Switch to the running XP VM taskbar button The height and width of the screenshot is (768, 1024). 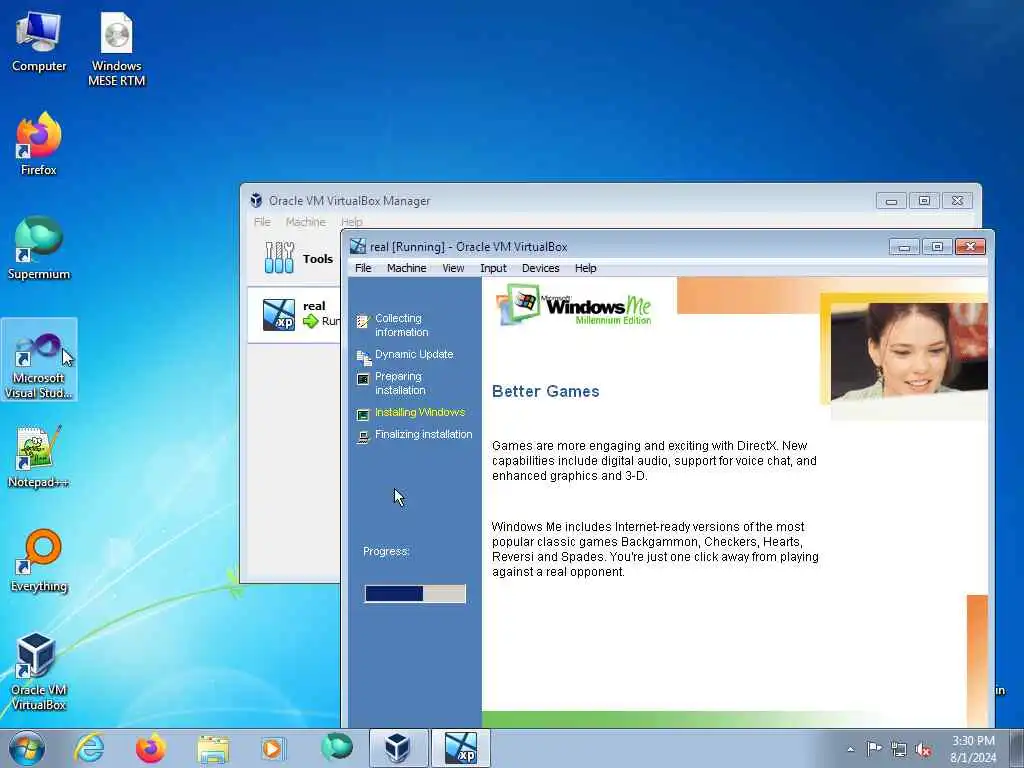[x=460, y=748]
